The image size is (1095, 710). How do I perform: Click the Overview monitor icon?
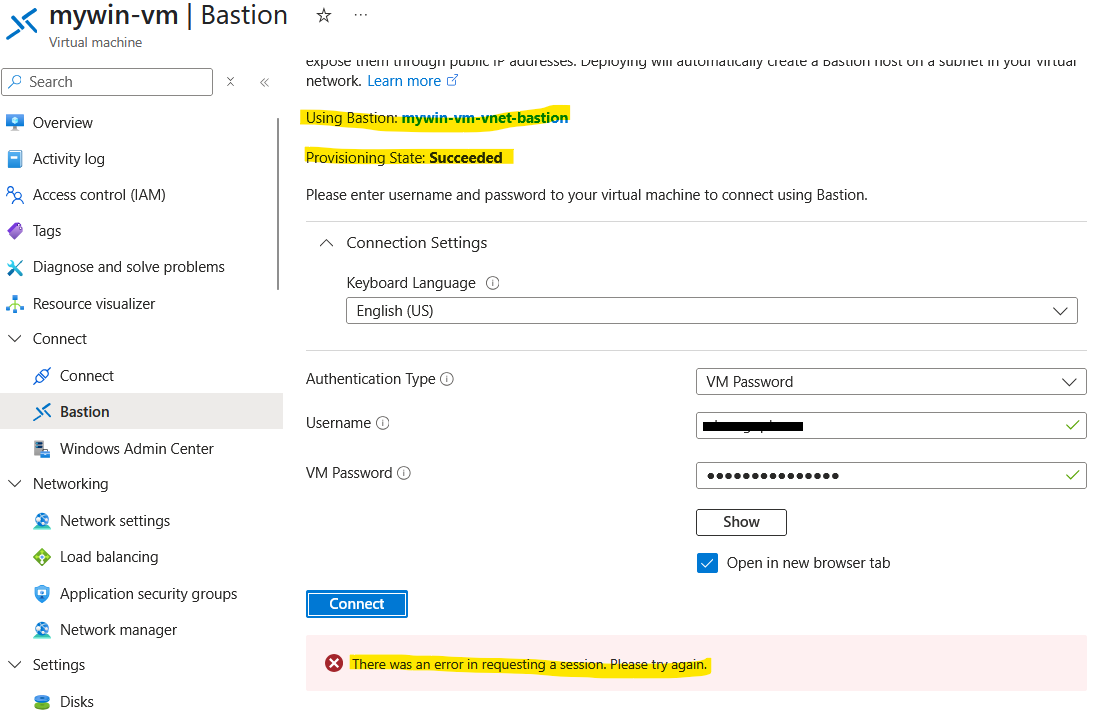click(x=15, y=123)
